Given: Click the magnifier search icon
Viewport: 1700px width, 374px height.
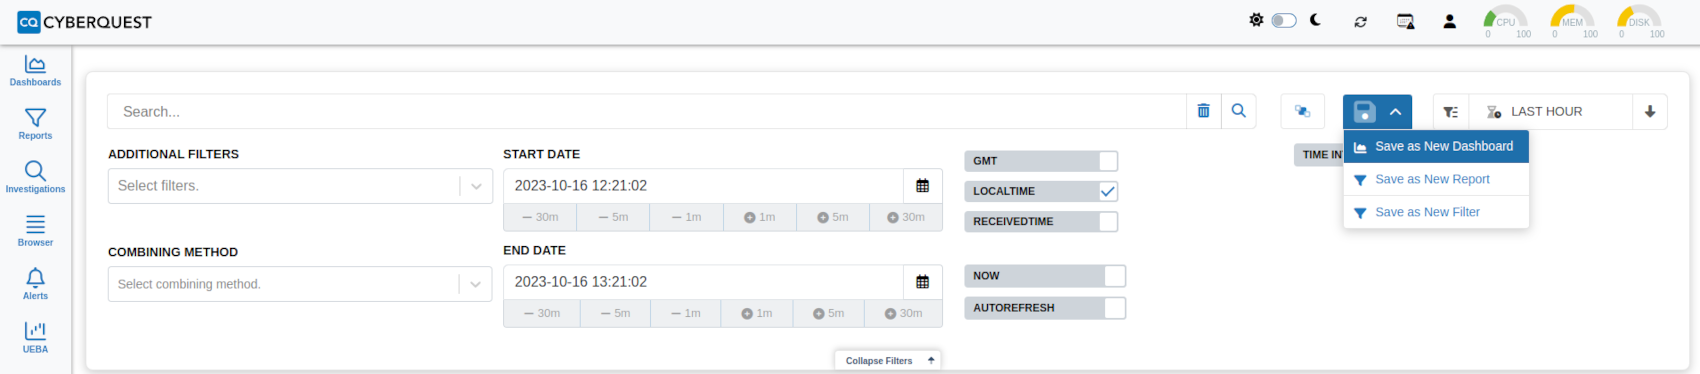Looking at the screenshot, I should 1238,111.
